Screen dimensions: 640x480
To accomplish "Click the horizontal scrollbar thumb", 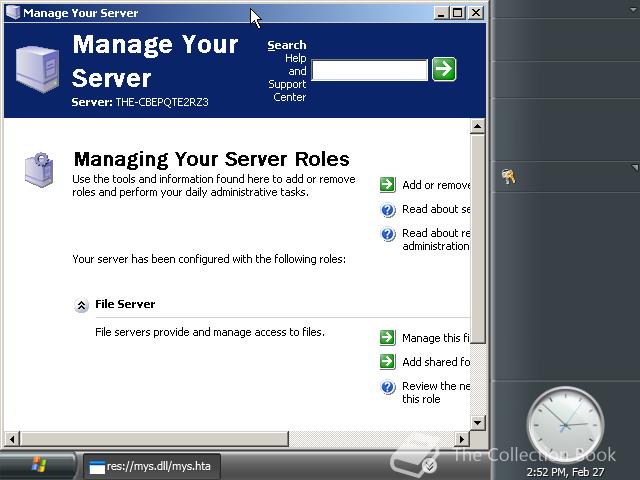I will [154, 439].
